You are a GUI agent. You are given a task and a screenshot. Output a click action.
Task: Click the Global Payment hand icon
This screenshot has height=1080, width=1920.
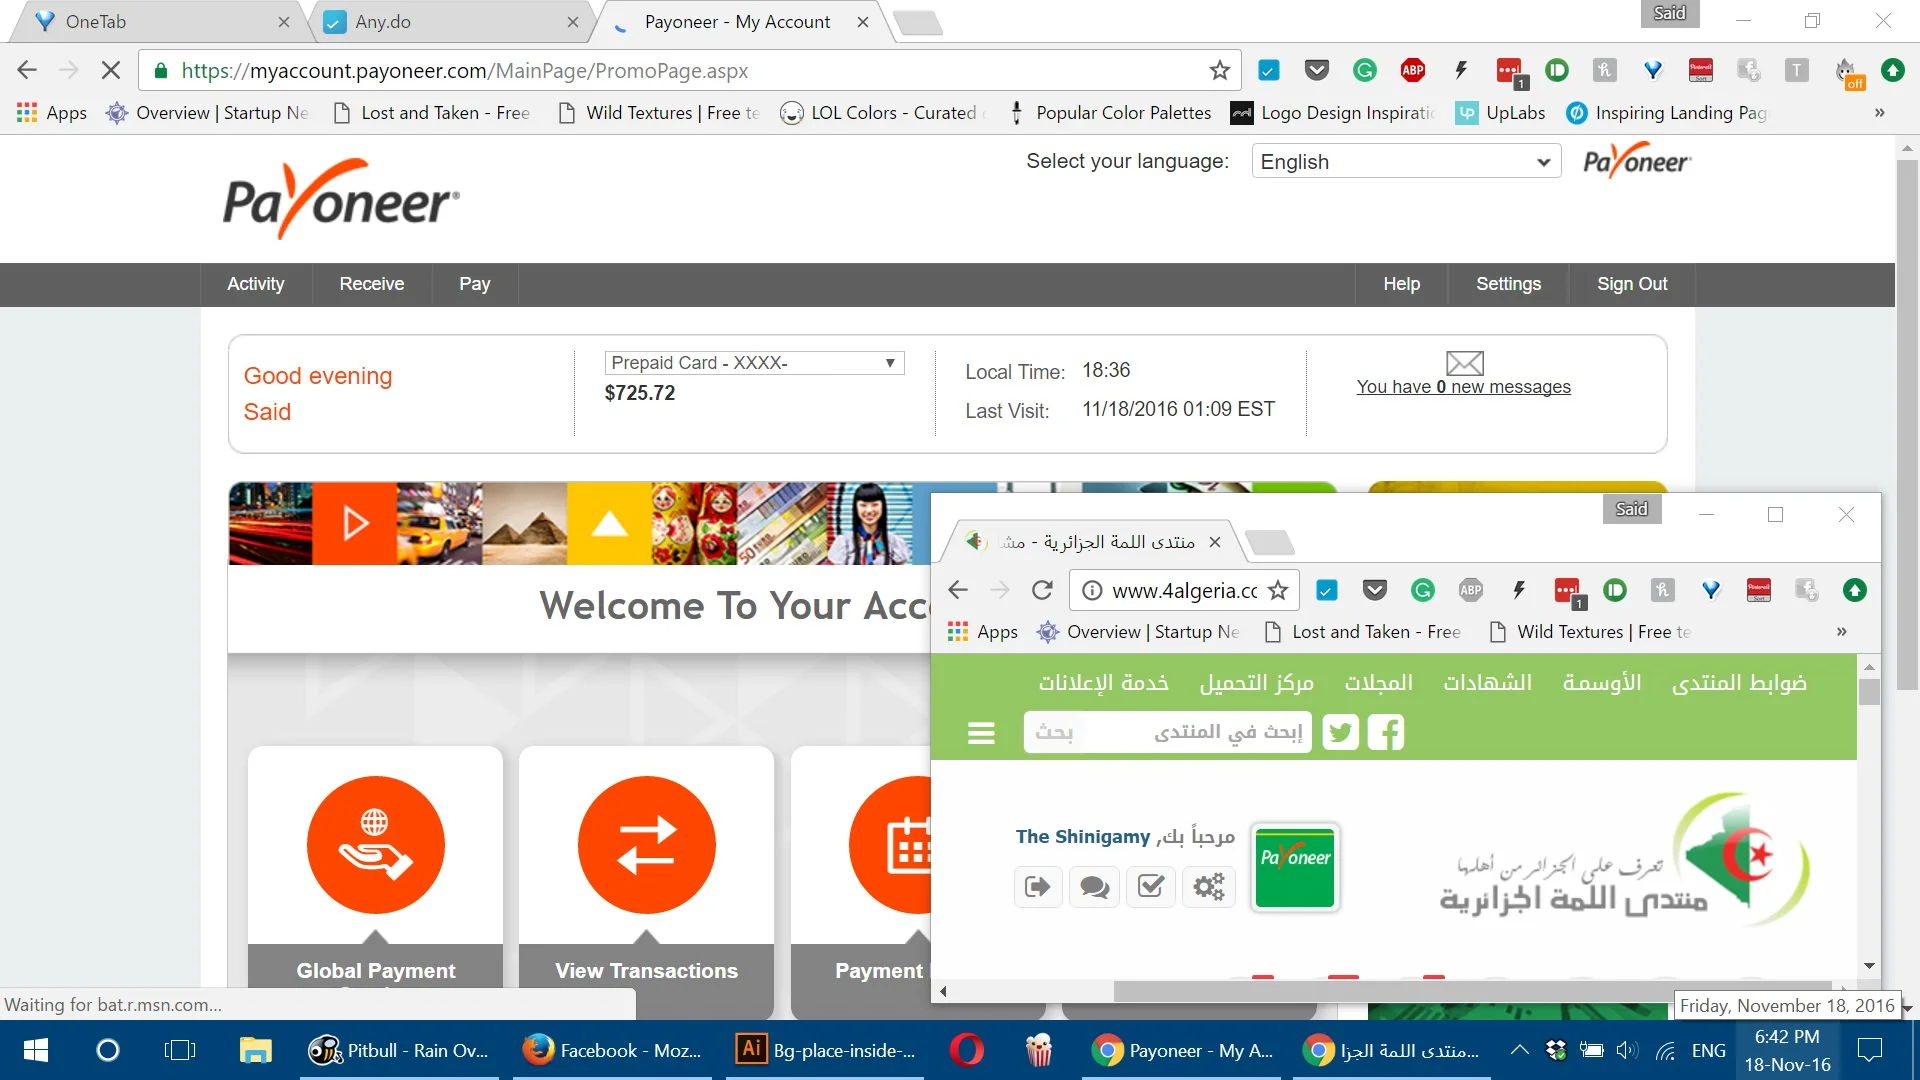(375, 845)
